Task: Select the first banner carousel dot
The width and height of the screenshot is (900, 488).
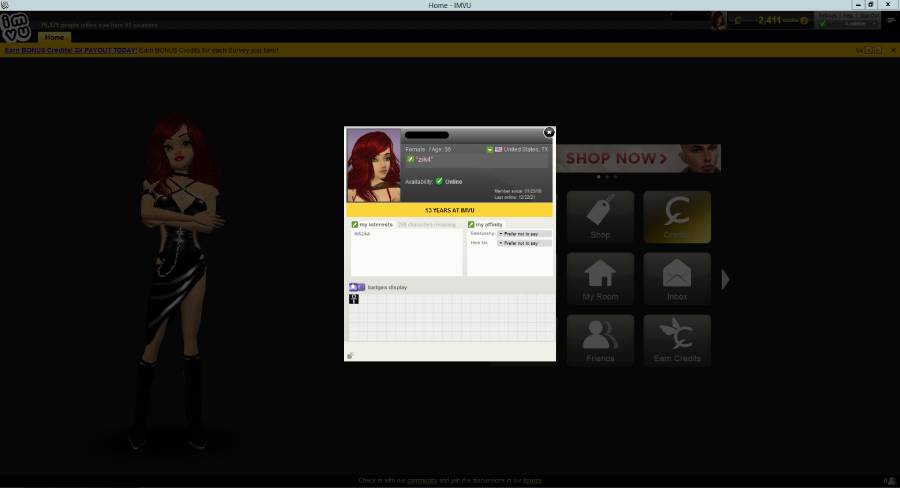Action: pos(599,177)
